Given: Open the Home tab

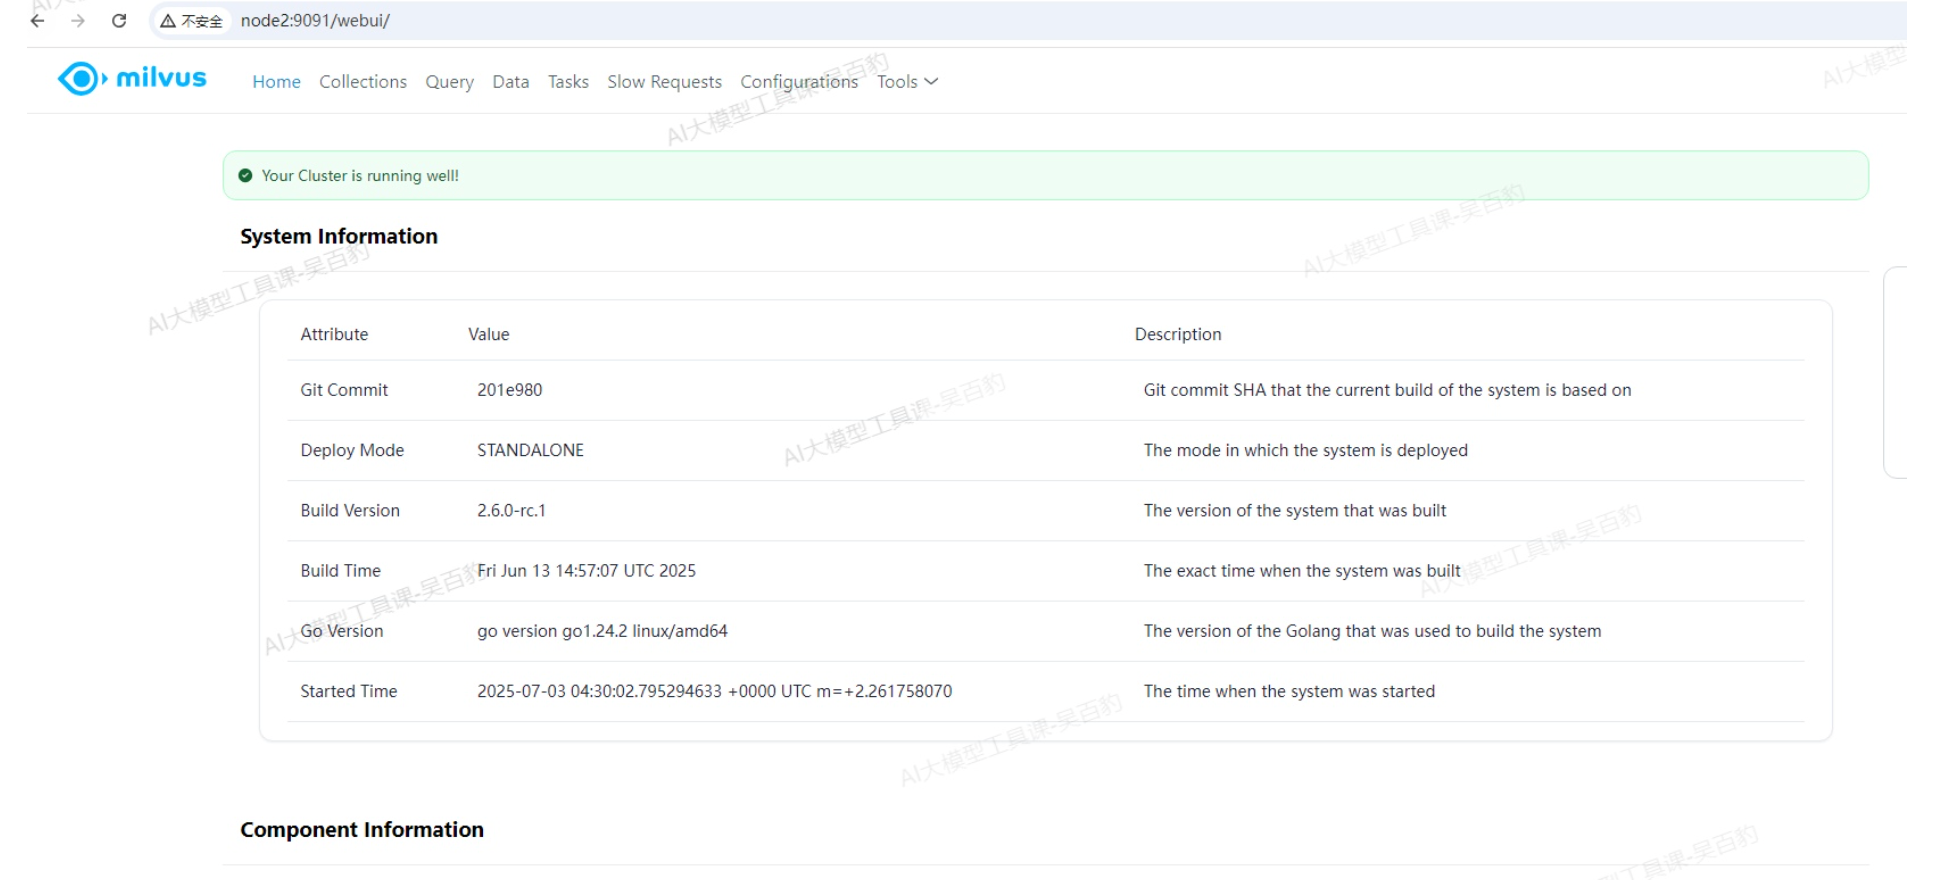Looking at the screenshot, I should point(276,82).
